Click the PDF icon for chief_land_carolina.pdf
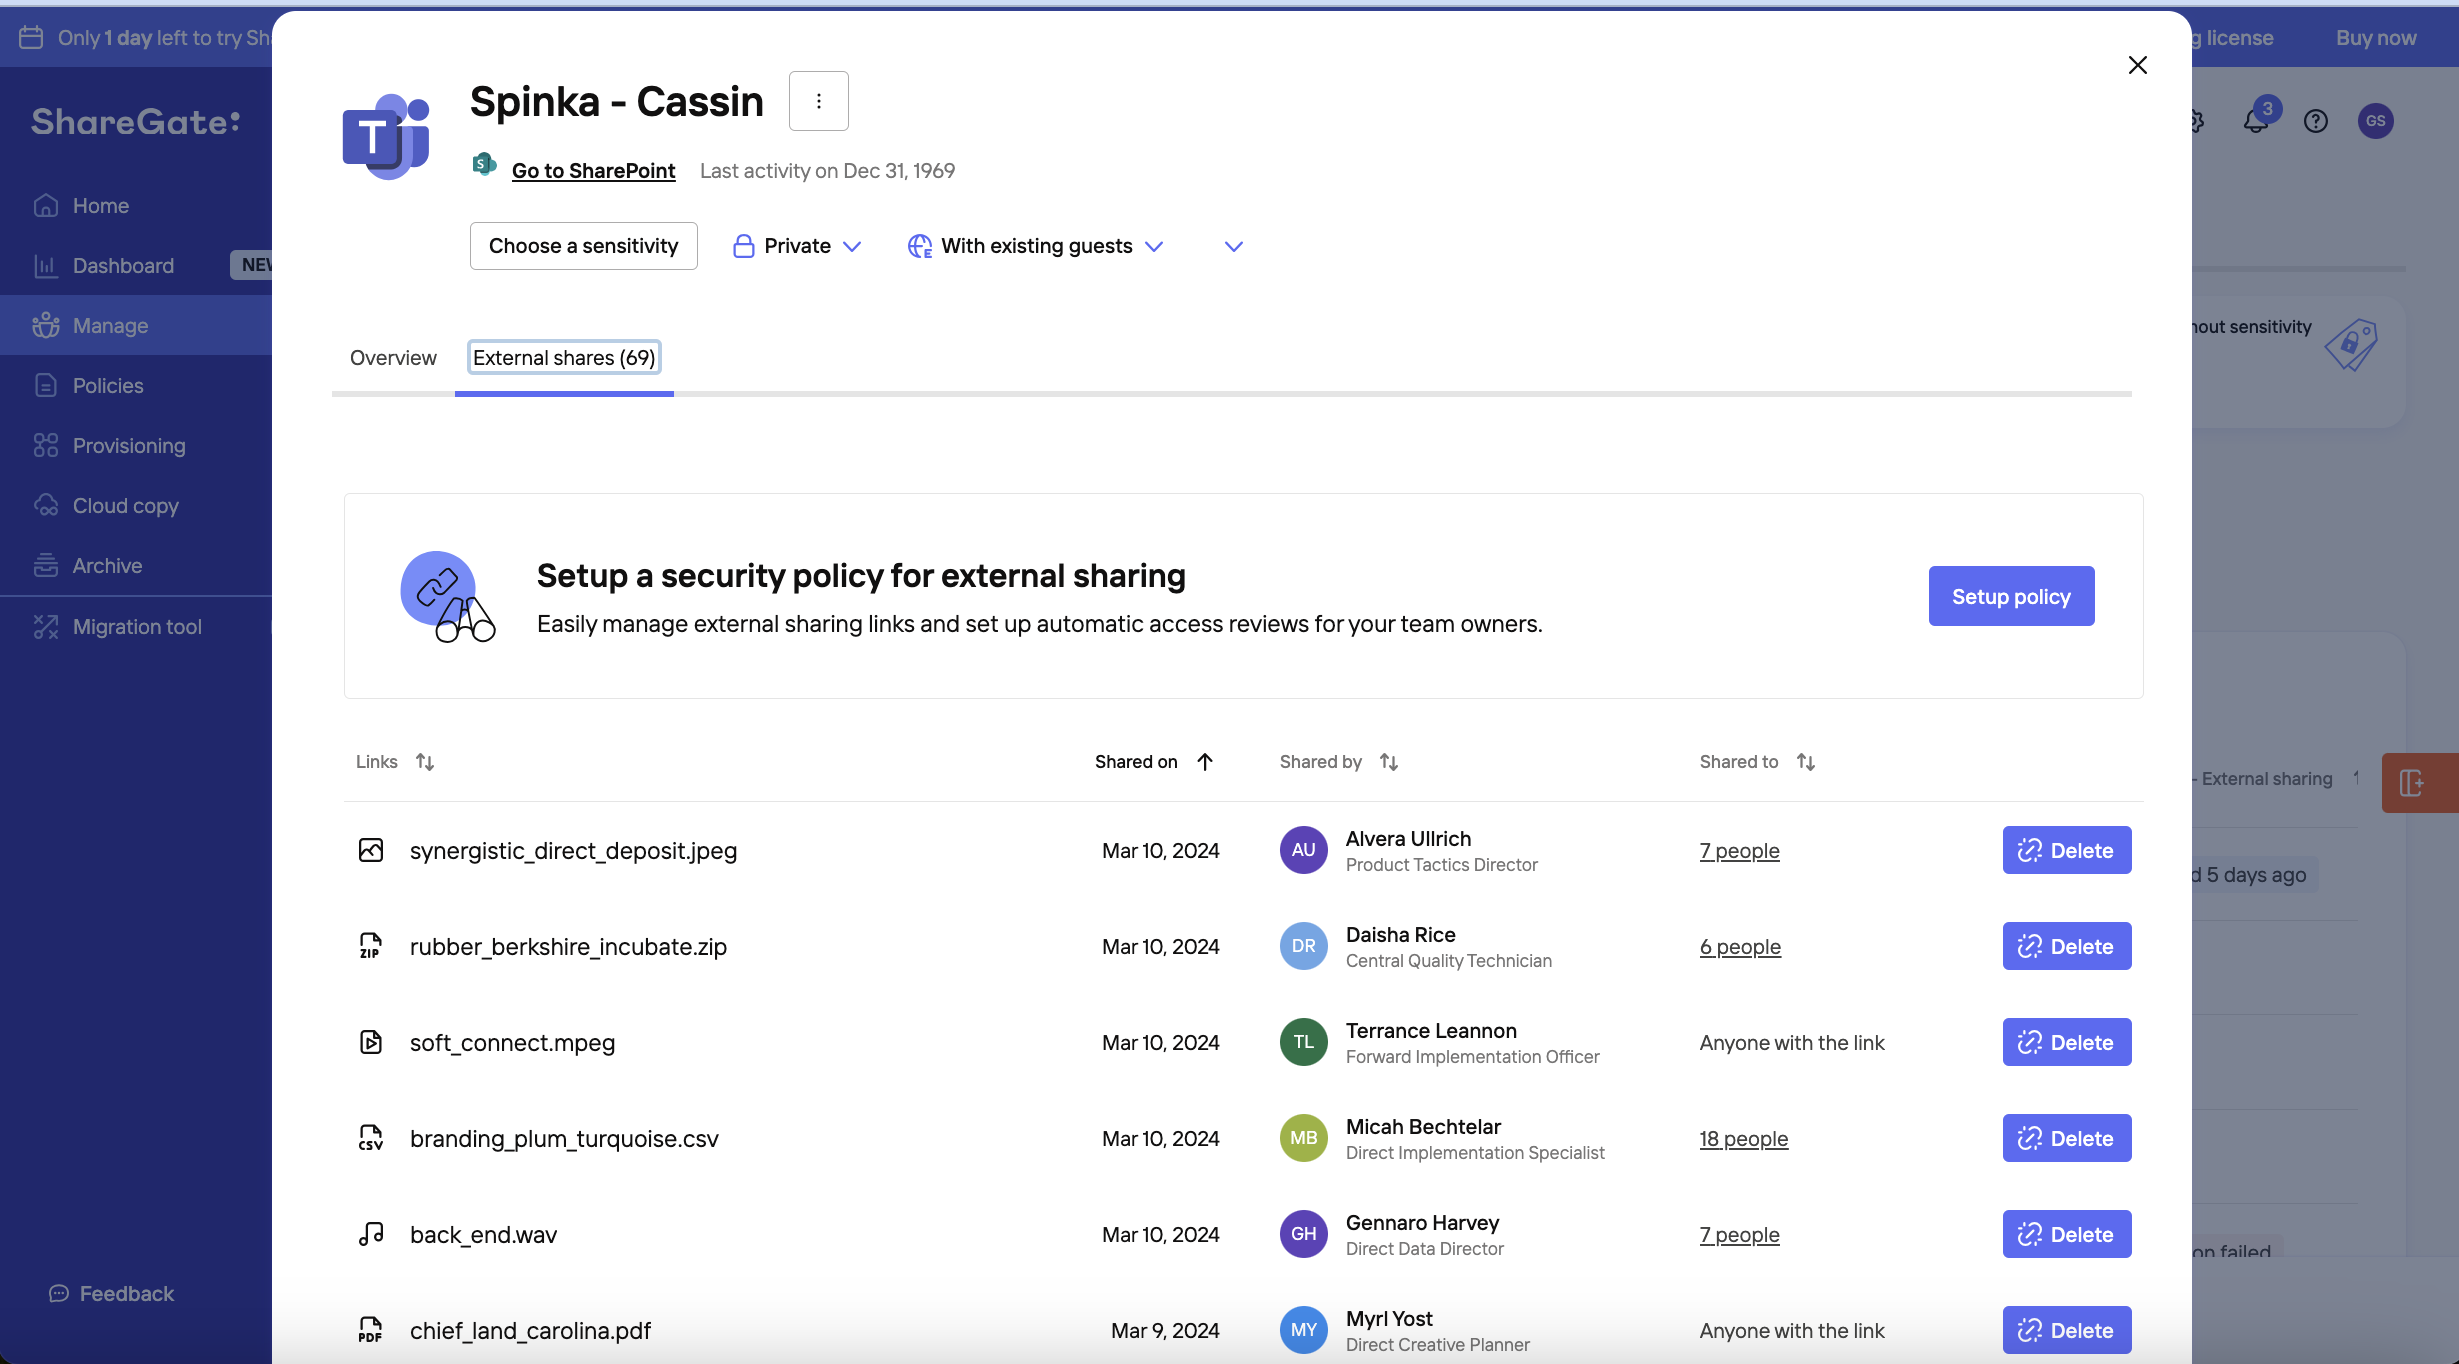This screenshot has height=1364, width=2459. tap(371, 1330)
